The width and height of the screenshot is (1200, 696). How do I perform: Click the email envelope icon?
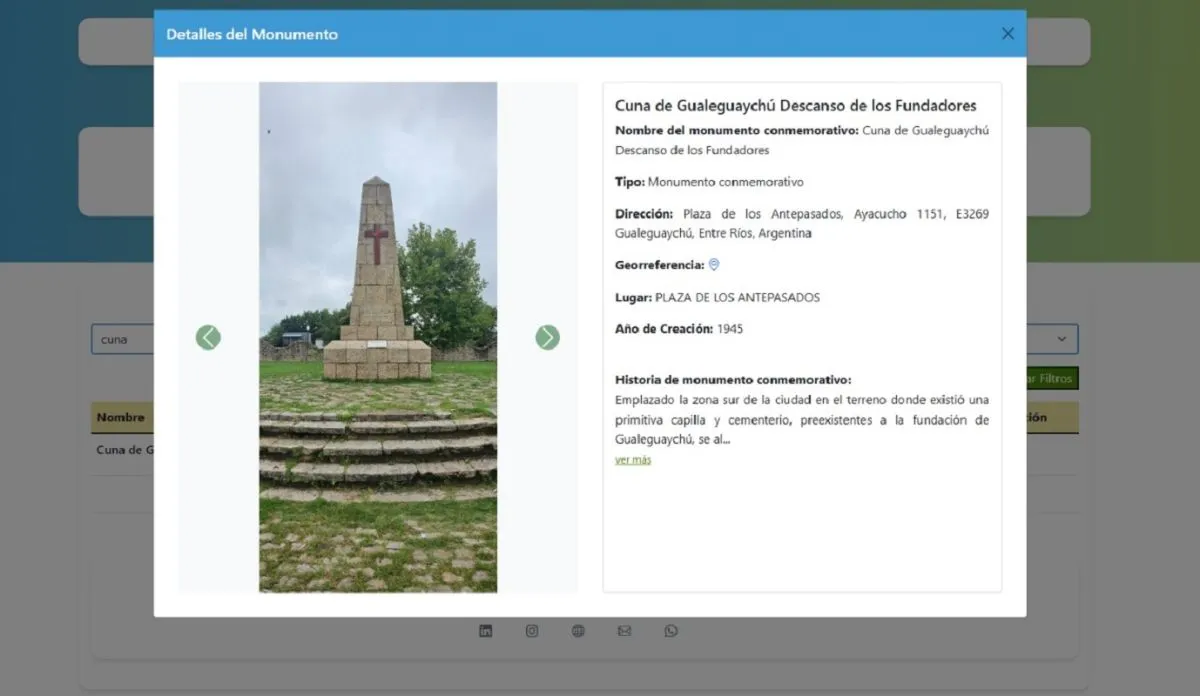point(625,631)
